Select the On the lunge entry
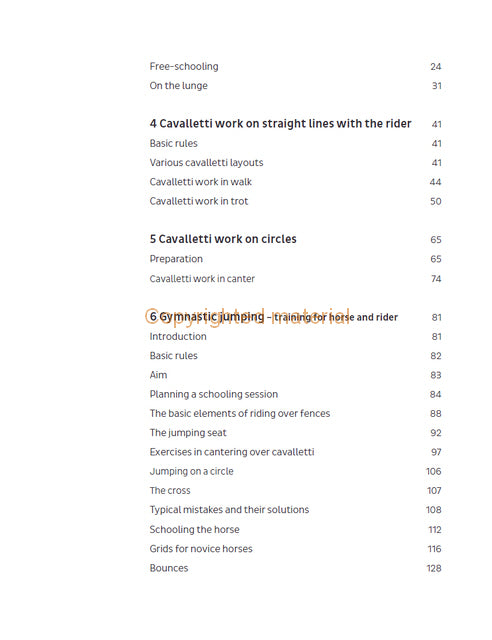The image size is (492, 640). [178, 86]
